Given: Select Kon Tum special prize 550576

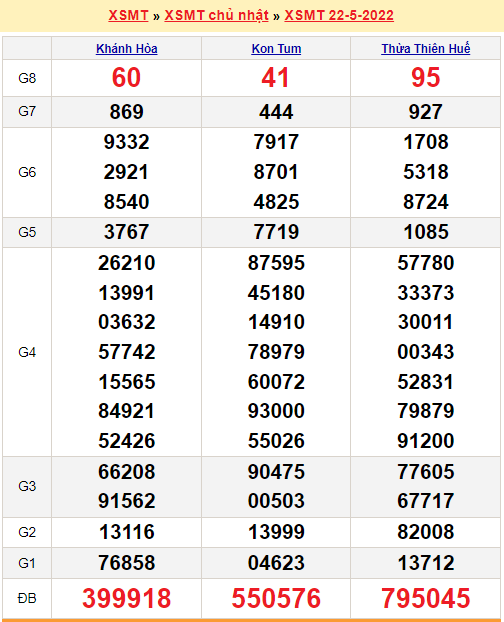Looking at the screenshot, I should 276,598.
